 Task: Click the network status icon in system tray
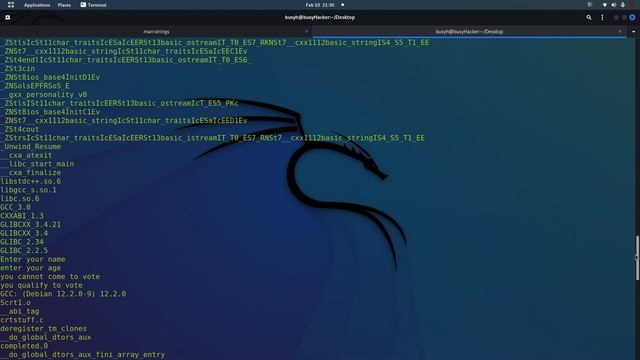pyautogui.click(x=604, y=5)
